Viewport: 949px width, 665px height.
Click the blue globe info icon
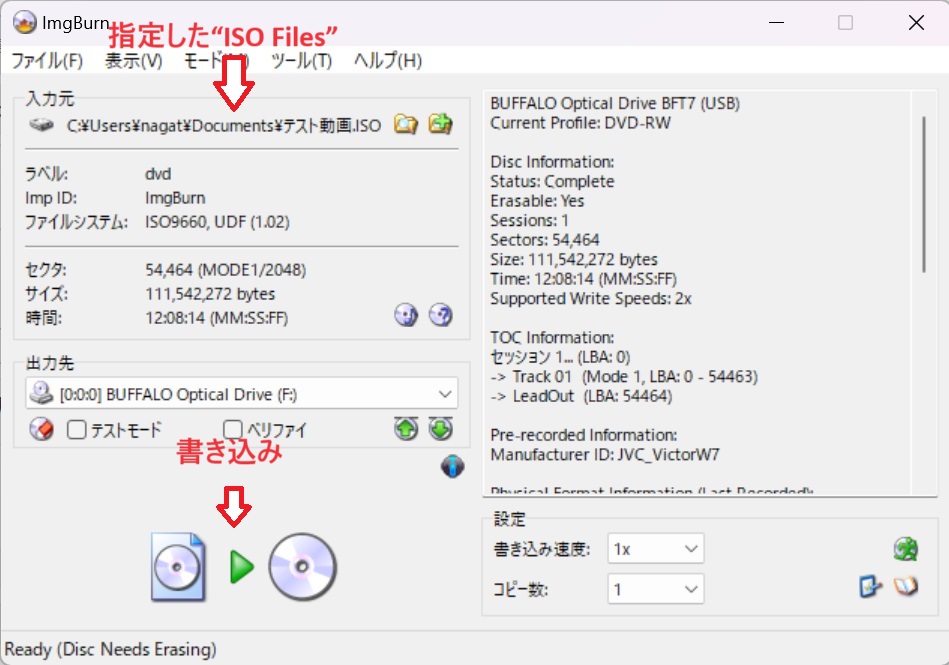click(x=453, y=467)
